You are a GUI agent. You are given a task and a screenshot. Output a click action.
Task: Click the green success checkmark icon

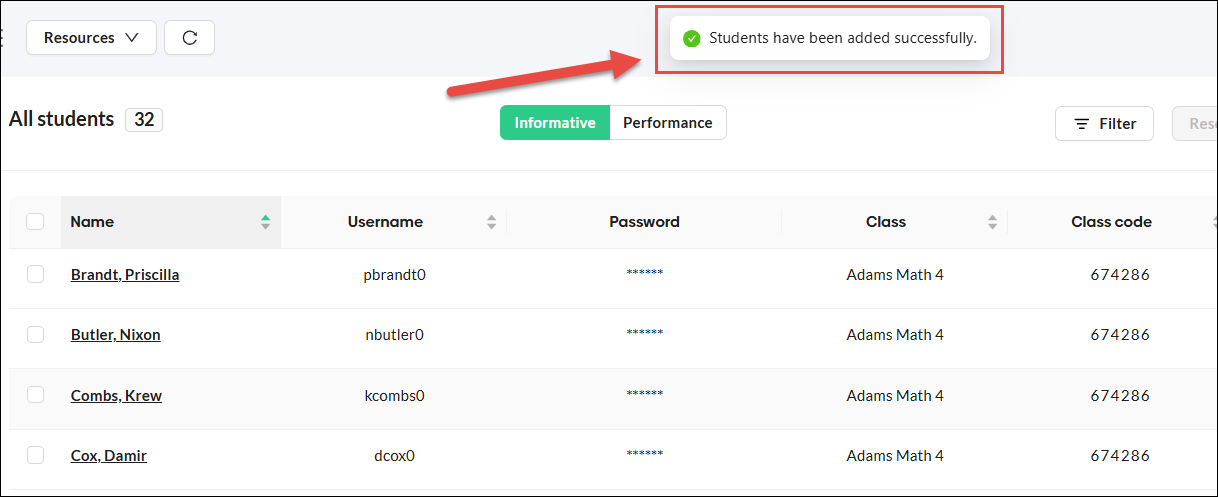pyautogui.click(x=690, y=39)
